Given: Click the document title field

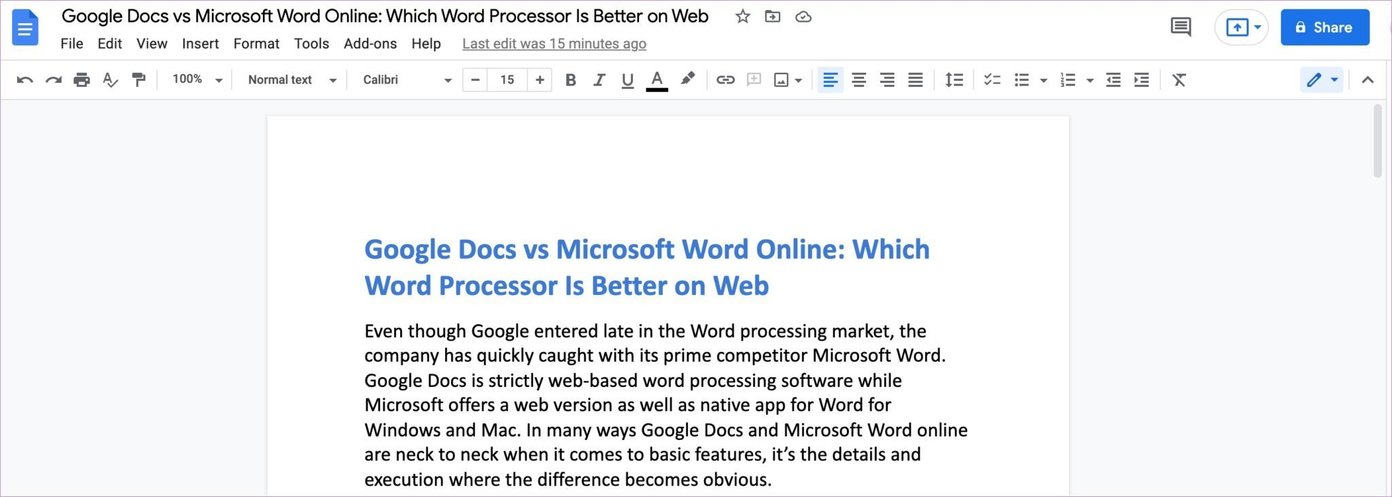Looking at the screenshot, I should click(385, 16).
